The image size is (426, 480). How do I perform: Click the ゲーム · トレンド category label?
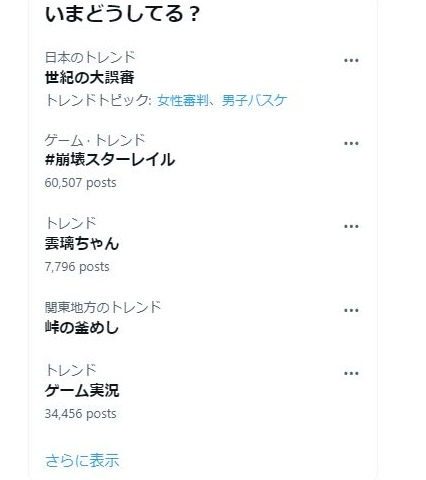pos(95,140)
